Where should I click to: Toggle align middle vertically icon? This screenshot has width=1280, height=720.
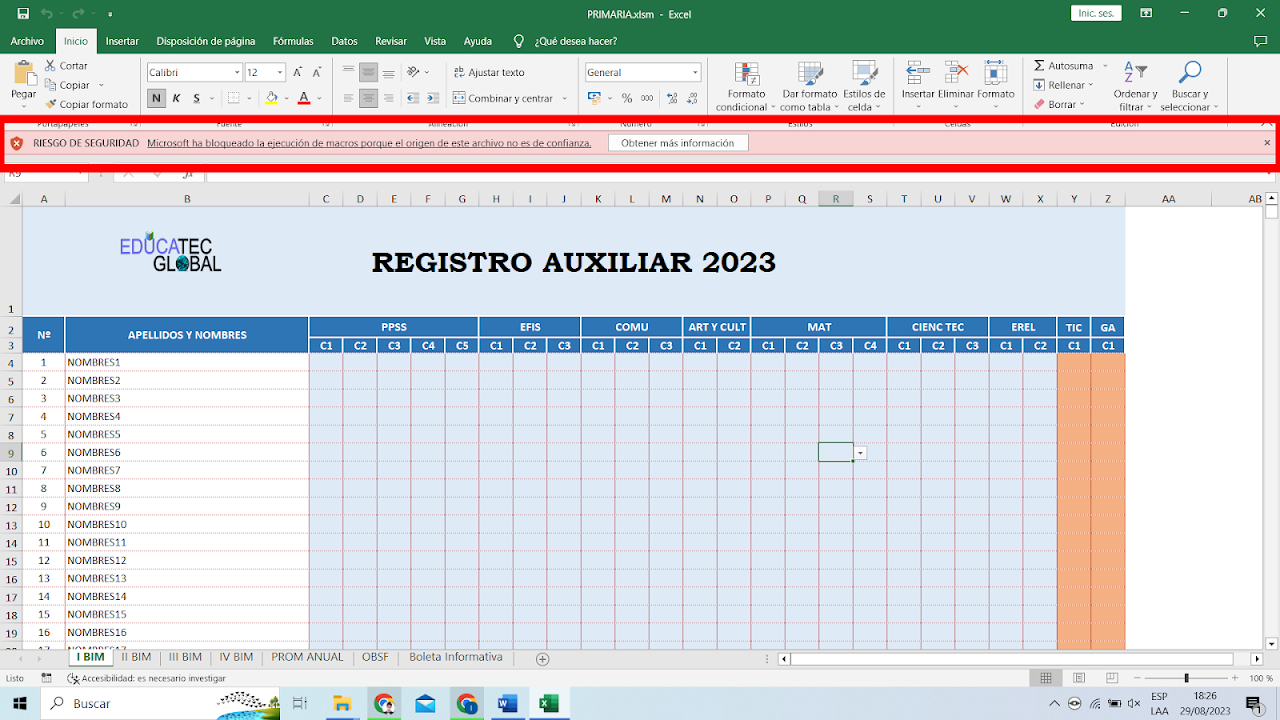(368, 72)
